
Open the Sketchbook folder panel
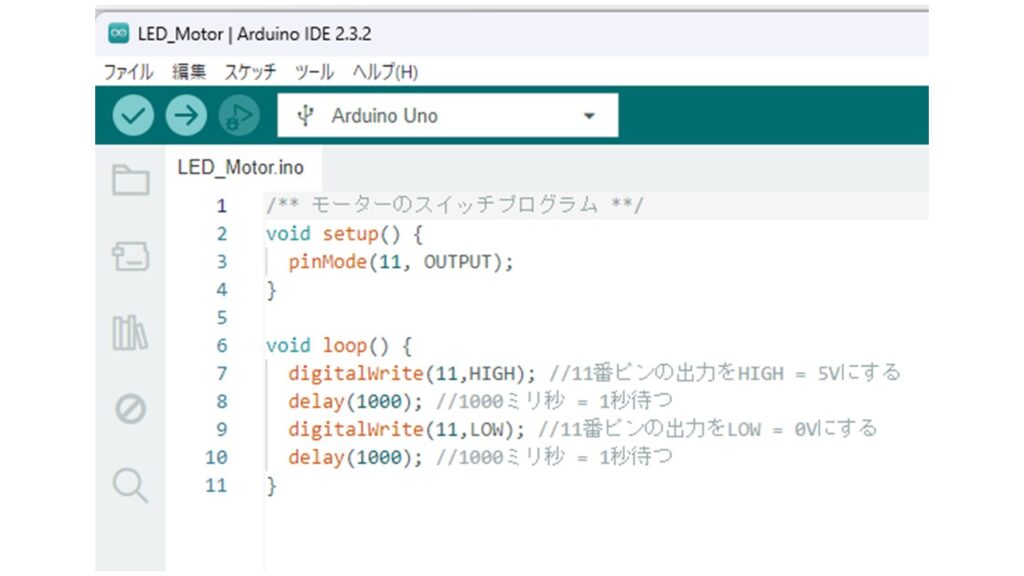tap(130, 181)
